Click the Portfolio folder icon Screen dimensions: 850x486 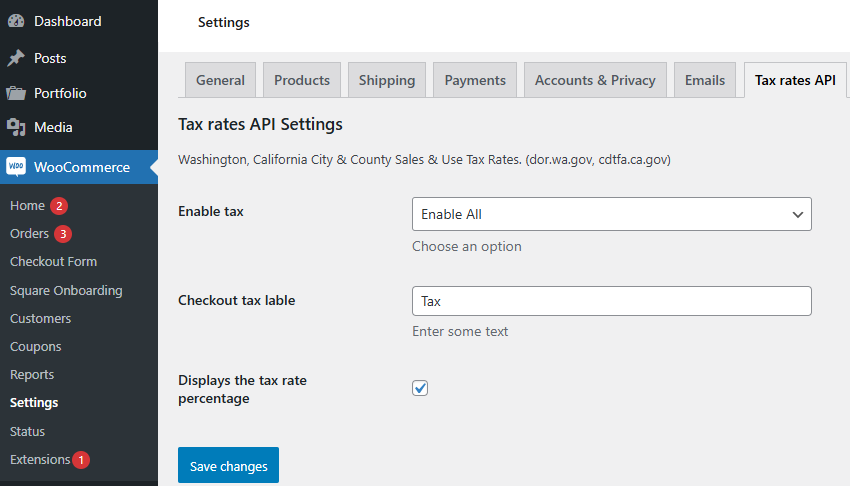[16, 93]
